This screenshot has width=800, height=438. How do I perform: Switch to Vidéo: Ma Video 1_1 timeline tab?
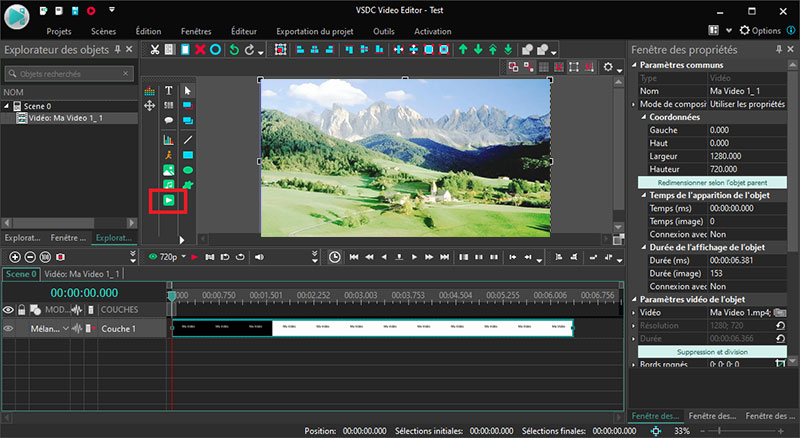tap(82, 274)
